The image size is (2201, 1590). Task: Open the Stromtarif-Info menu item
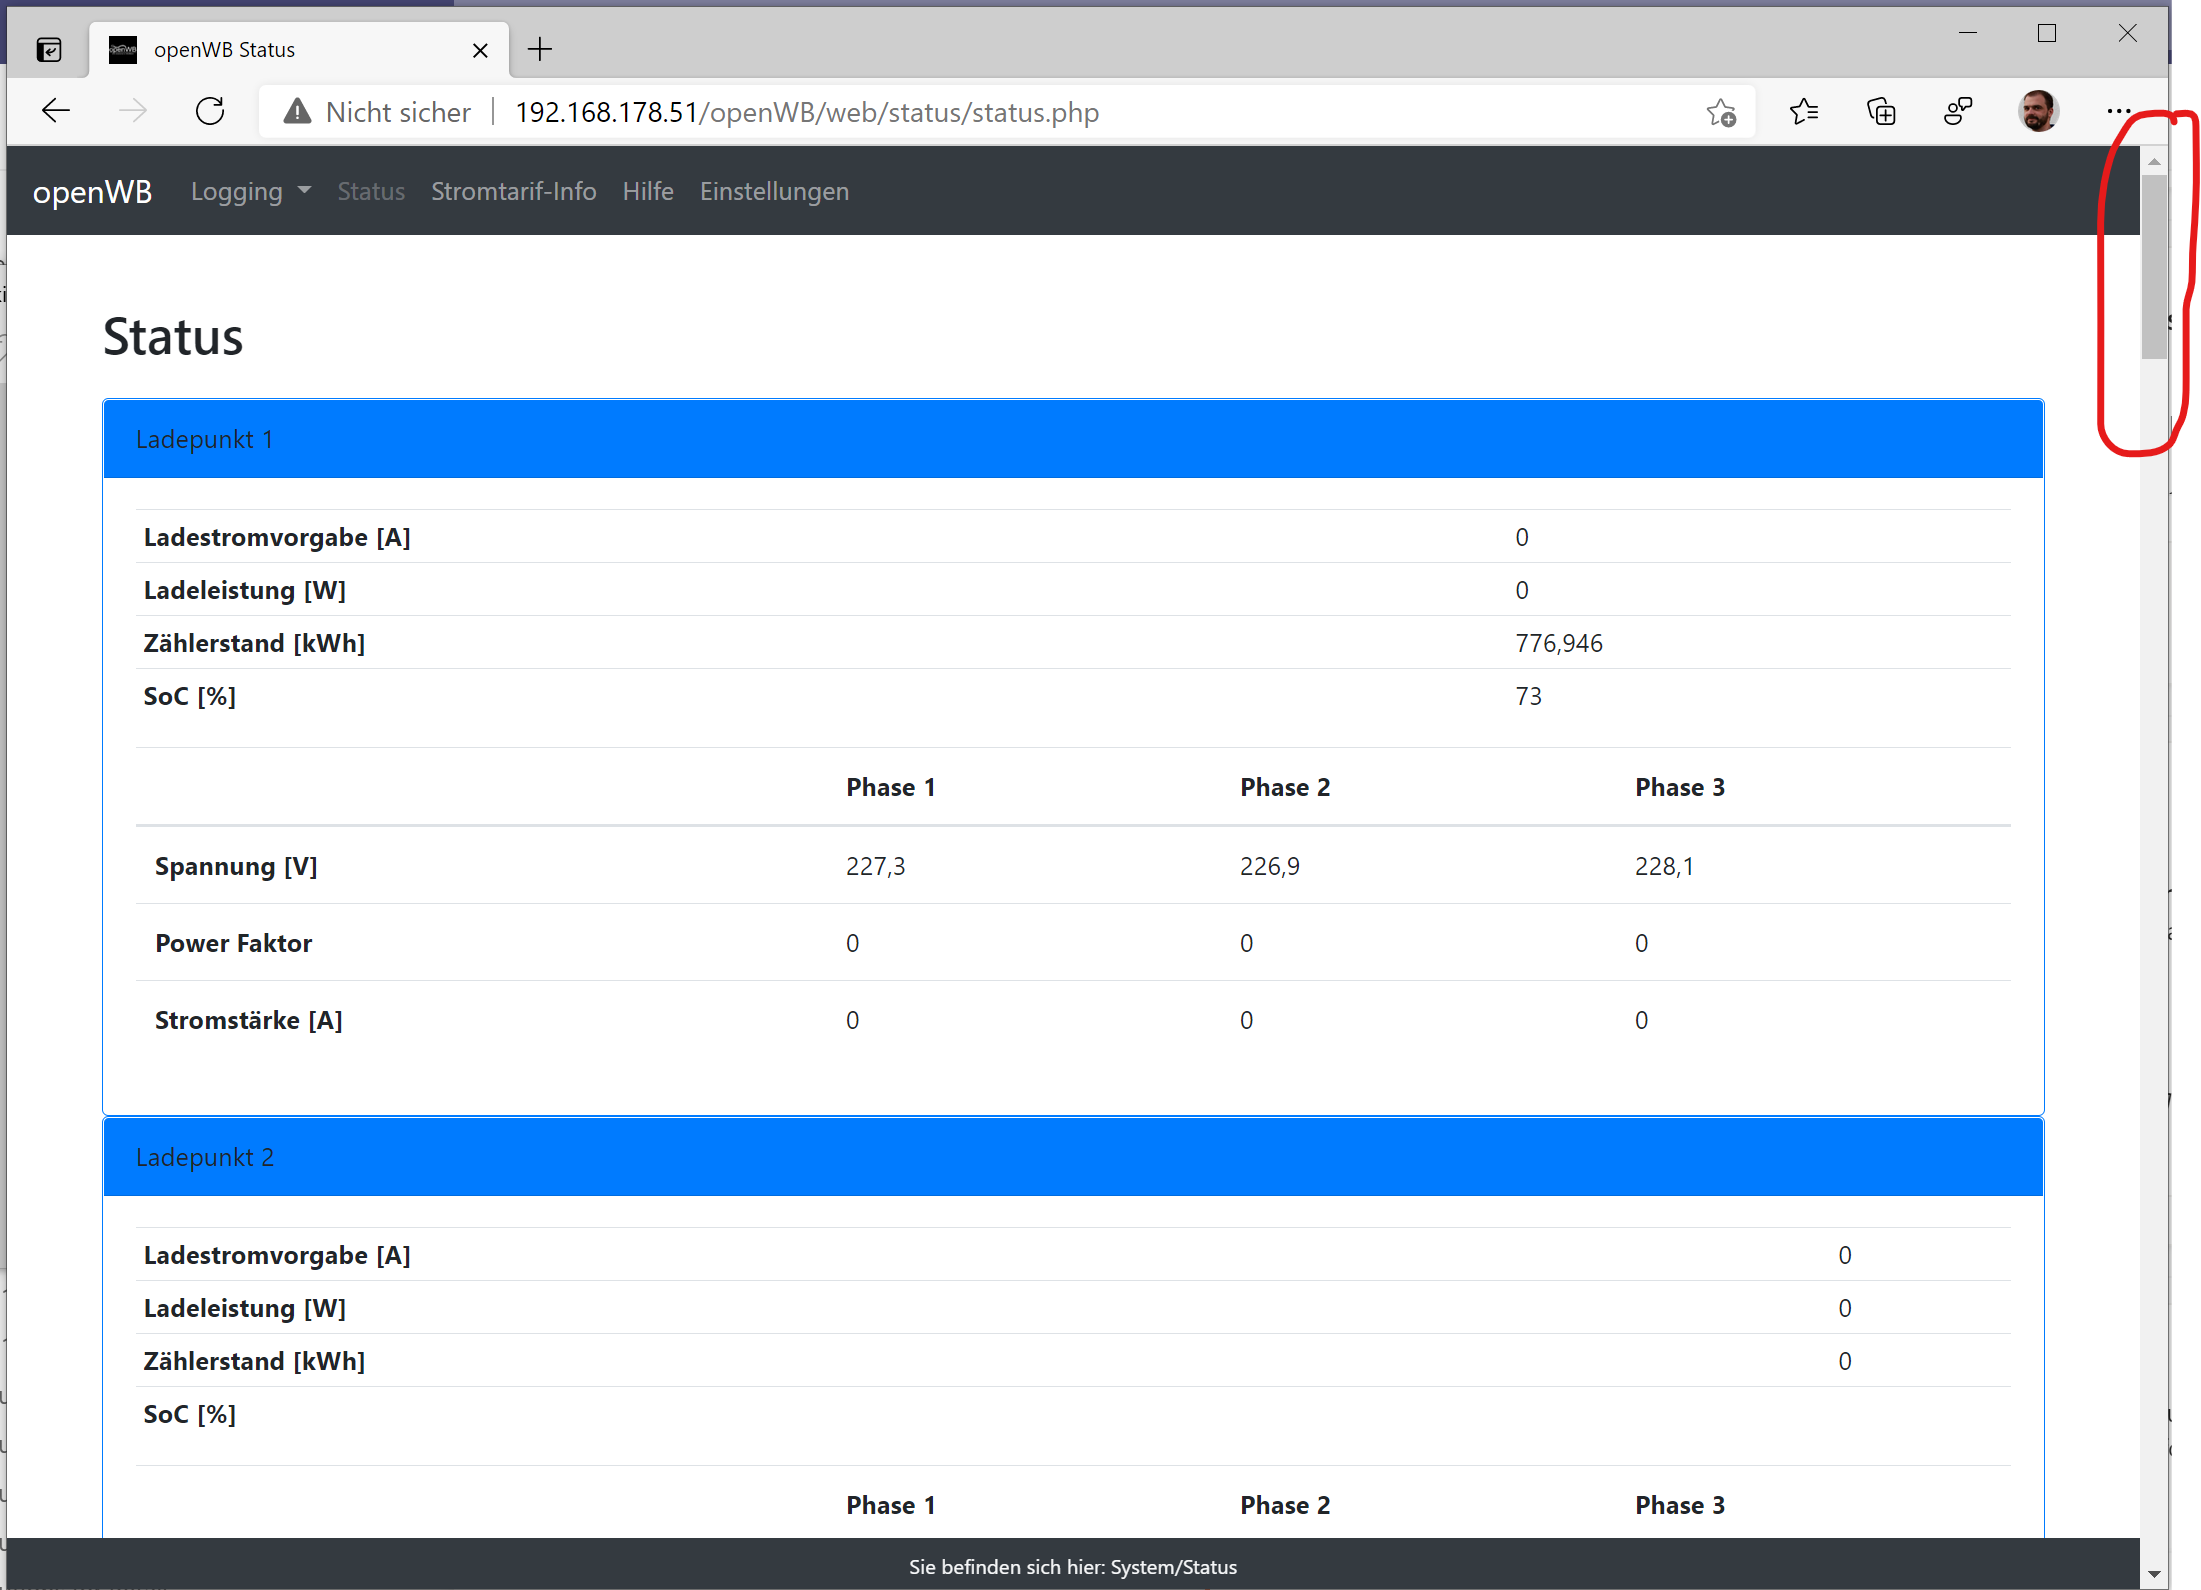pyautogui.click(x=513, y=191)
